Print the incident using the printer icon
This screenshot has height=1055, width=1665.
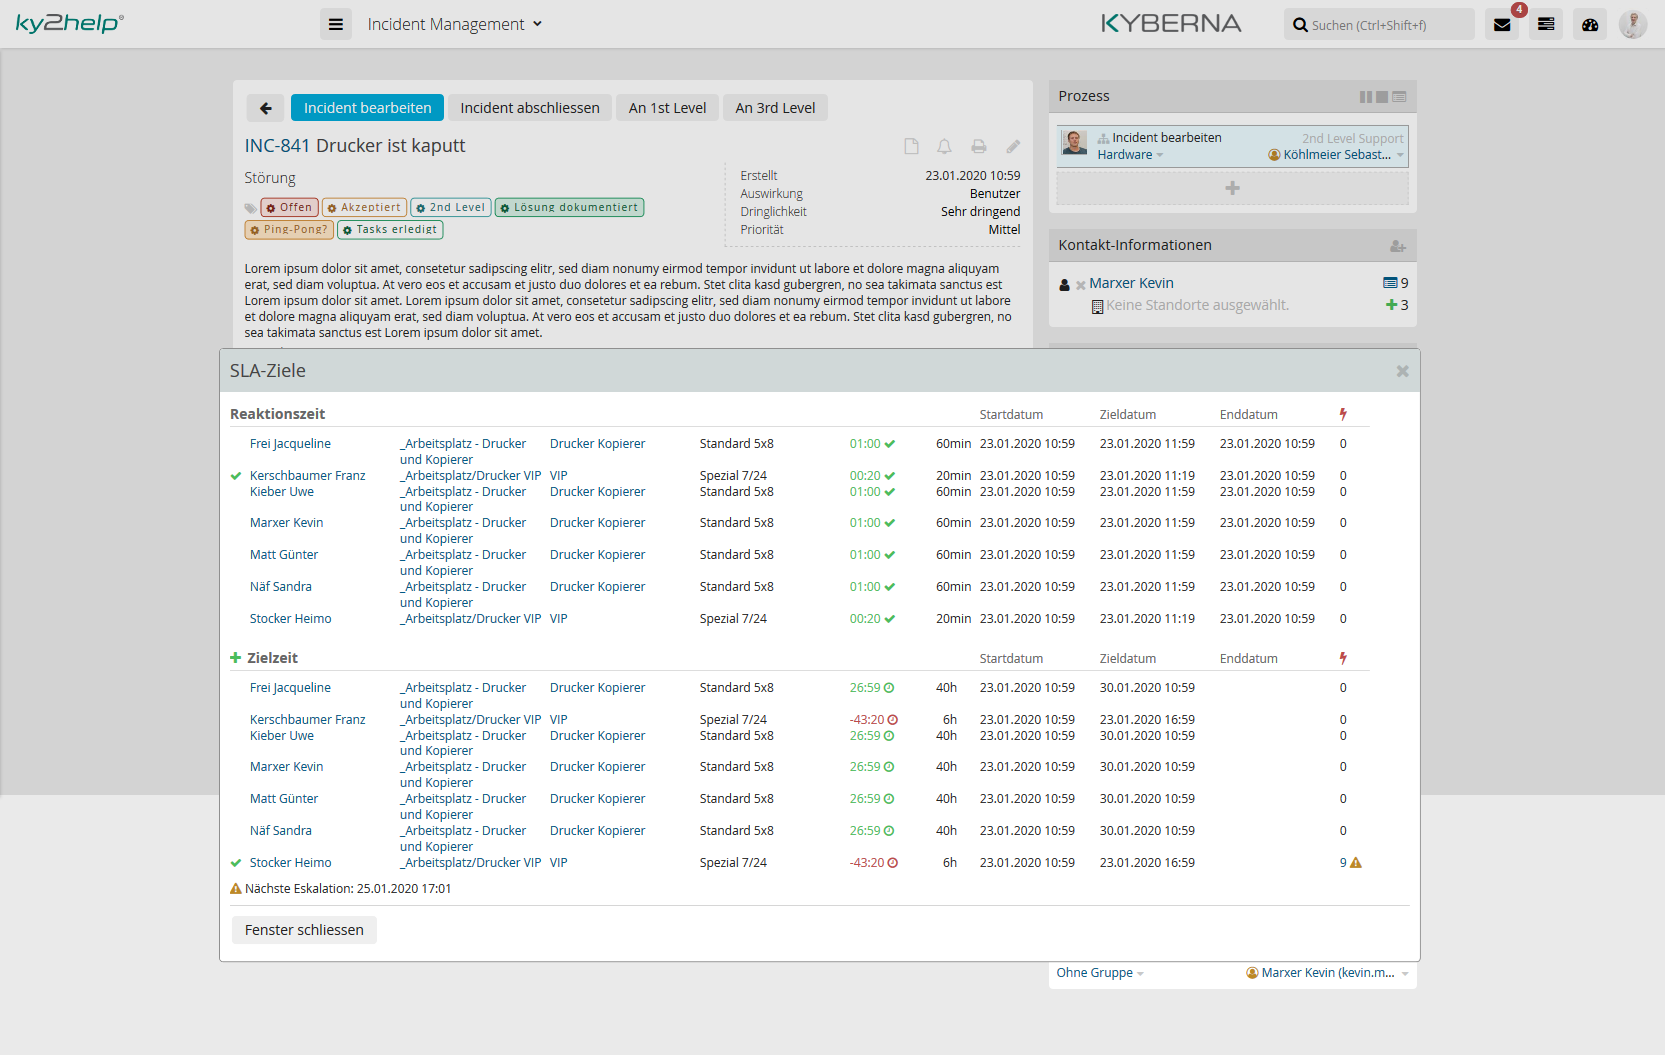pyautogui.click(x=978, y=146)
